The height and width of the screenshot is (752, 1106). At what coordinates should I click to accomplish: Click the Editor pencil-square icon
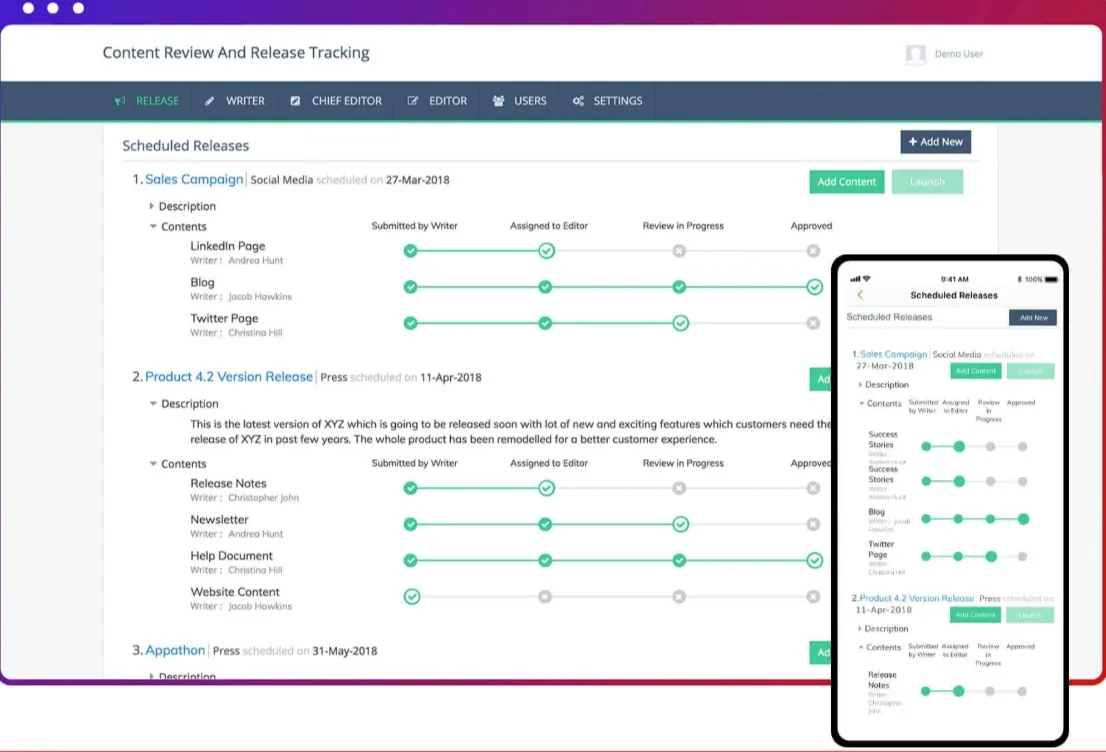413,101
